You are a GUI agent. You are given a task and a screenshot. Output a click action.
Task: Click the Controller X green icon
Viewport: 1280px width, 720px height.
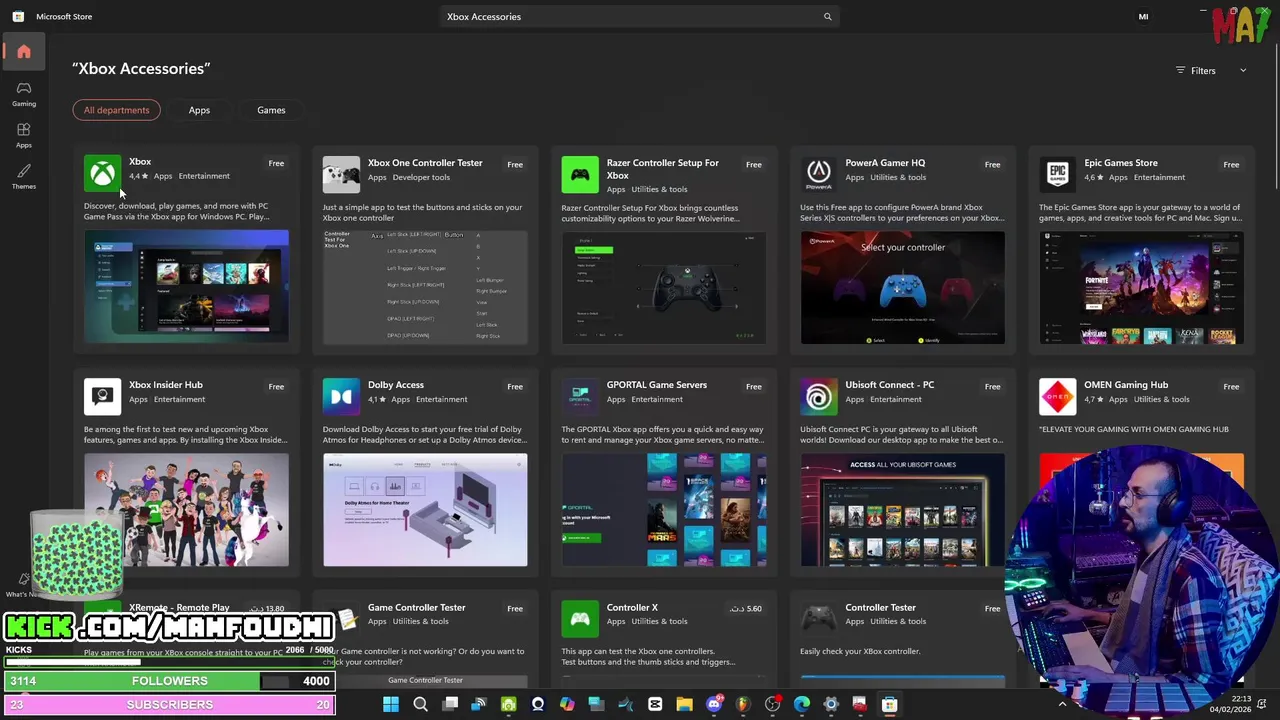(x=580, y=619)
